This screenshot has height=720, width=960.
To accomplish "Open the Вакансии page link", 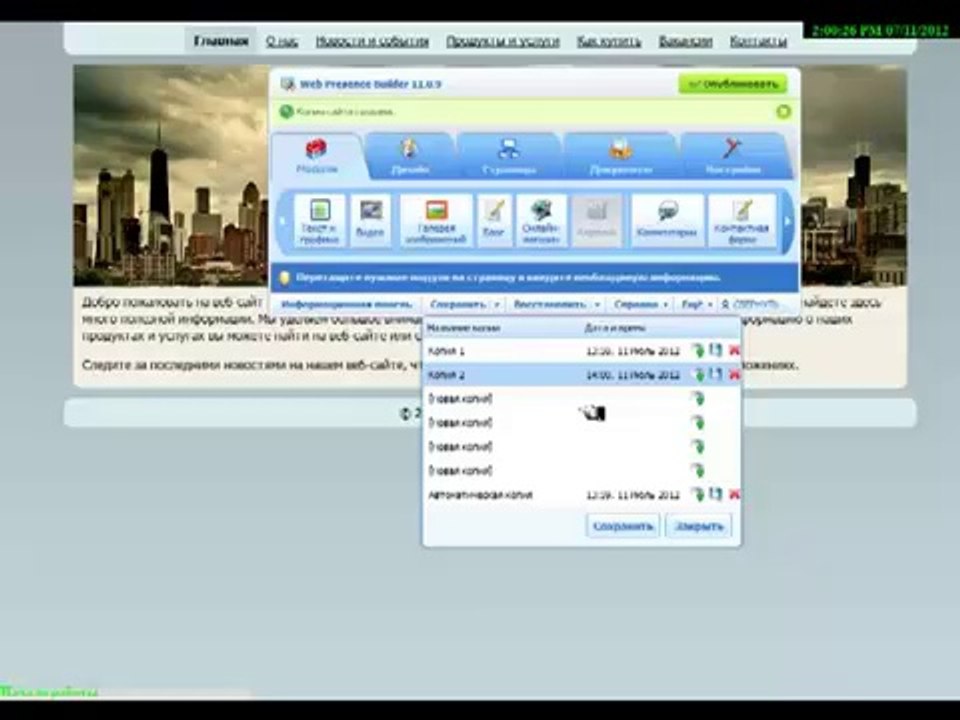I will click(x=686, y=42).
